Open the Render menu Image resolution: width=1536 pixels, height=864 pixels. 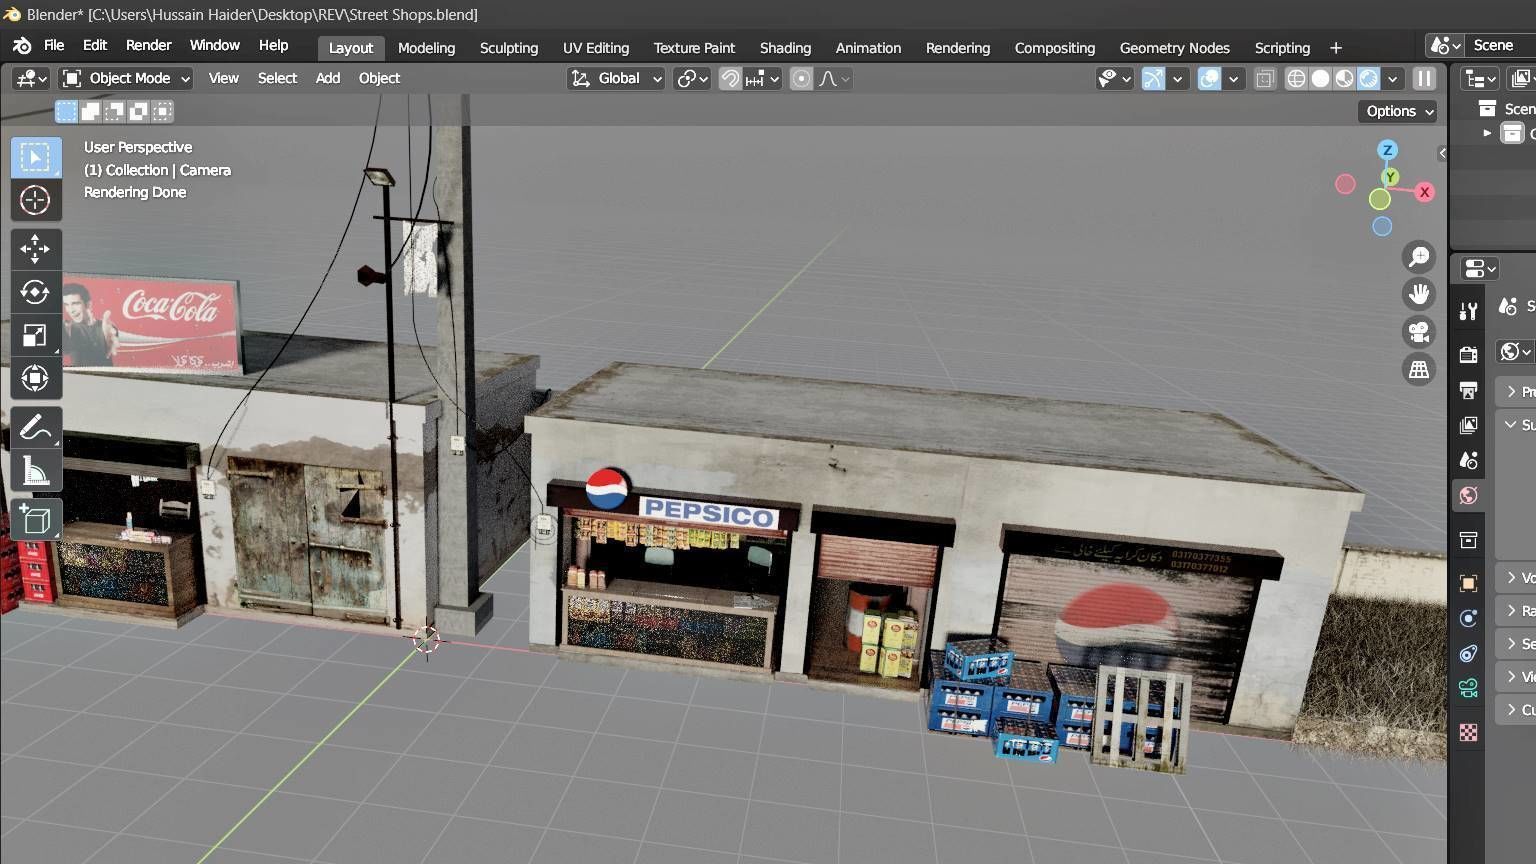(148, 46)
